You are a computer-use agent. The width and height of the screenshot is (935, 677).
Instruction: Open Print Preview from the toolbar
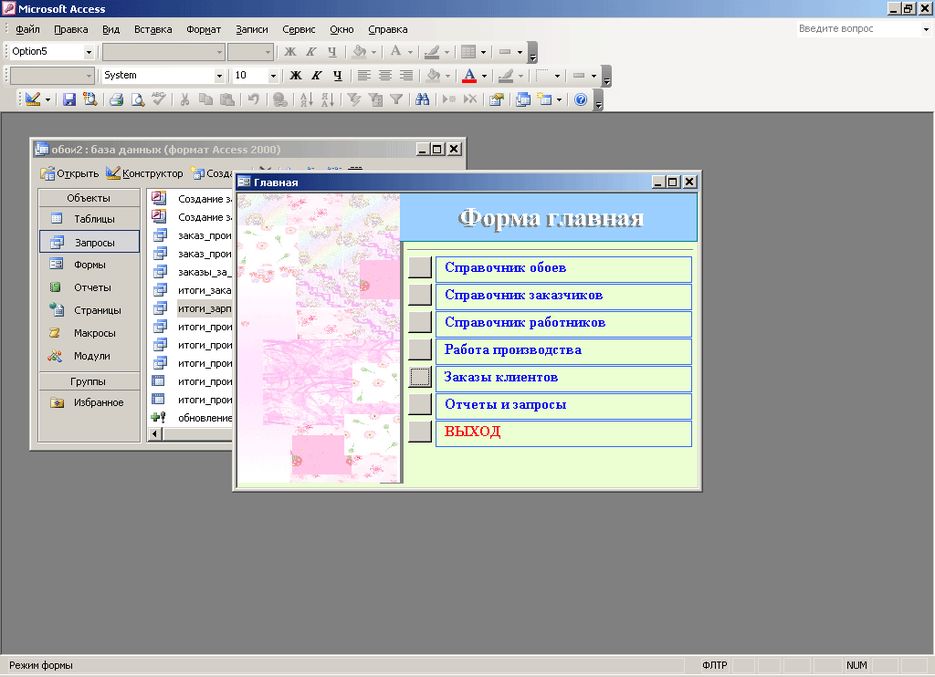pos(138,100)
